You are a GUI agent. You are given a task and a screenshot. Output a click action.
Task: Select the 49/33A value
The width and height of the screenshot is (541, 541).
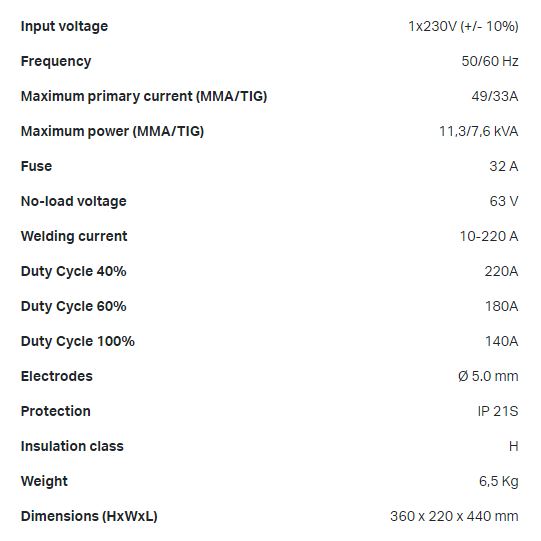tap(495, 96)
